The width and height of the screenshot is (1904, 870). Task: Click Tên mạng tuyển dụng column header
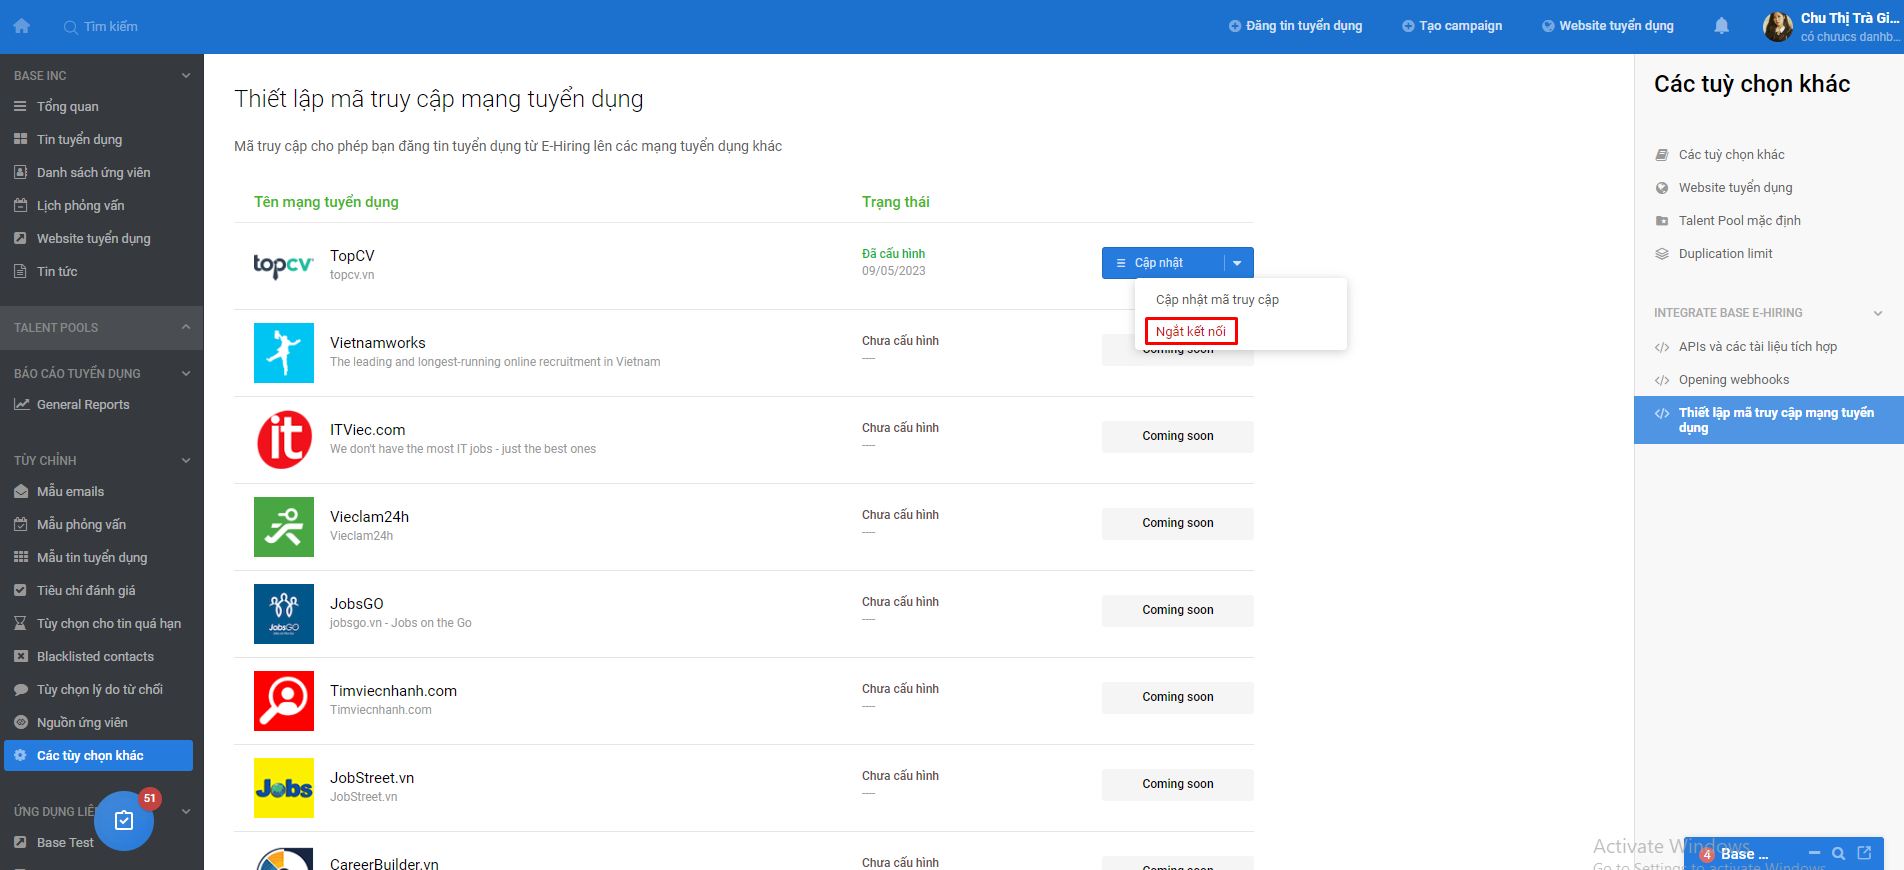click(326, 202)
